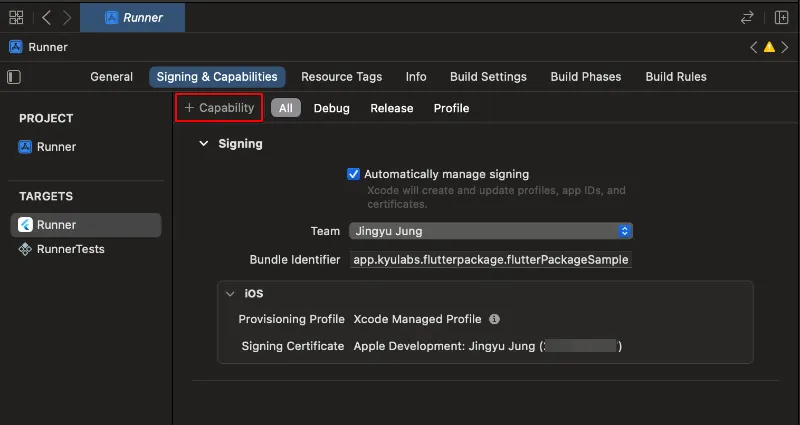Viewport: 800px width, 425px height.
Task: Switch to the Build Settings tab
Action: tap(488, 77)
